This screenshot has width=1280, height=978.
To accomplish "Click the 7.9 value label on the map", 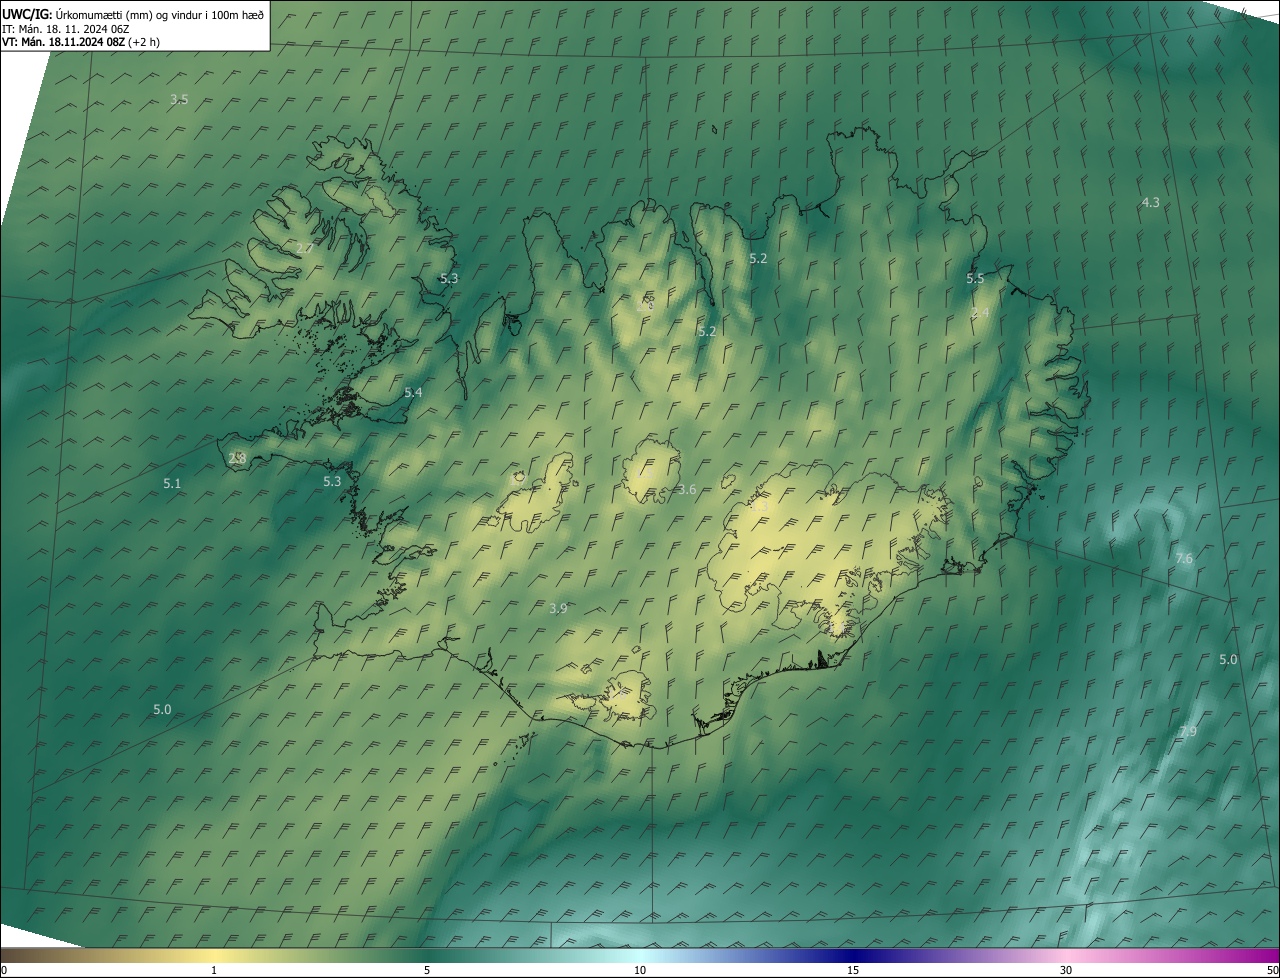I will click(x=1188, y=732).
